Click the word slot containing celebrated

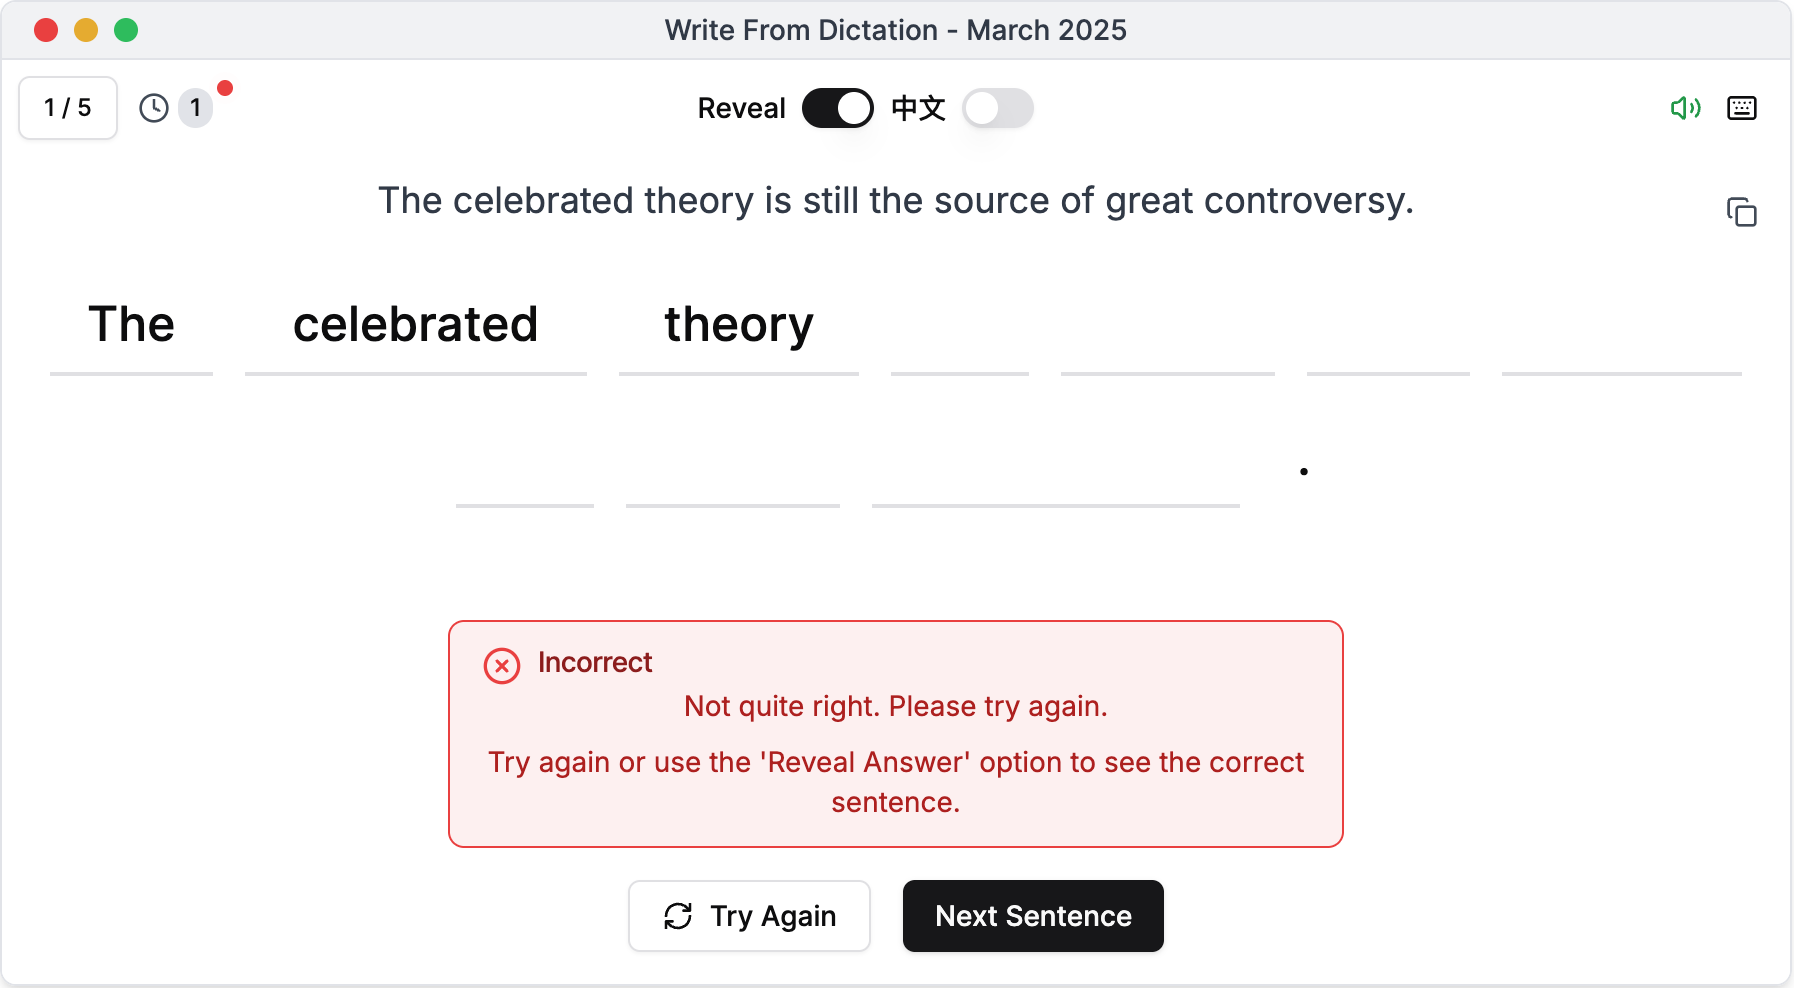(x=416, y=327)
